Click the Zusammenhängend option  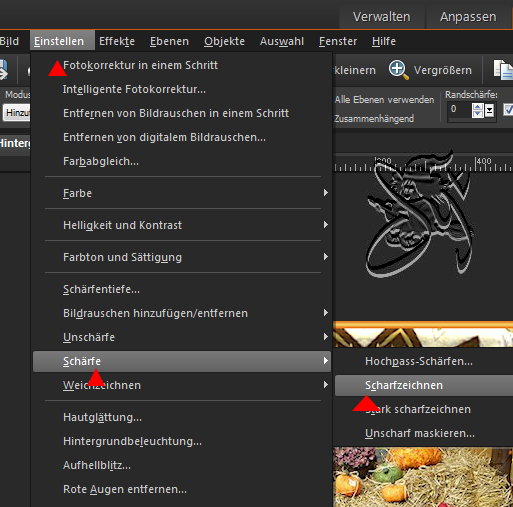pos(374,119)
